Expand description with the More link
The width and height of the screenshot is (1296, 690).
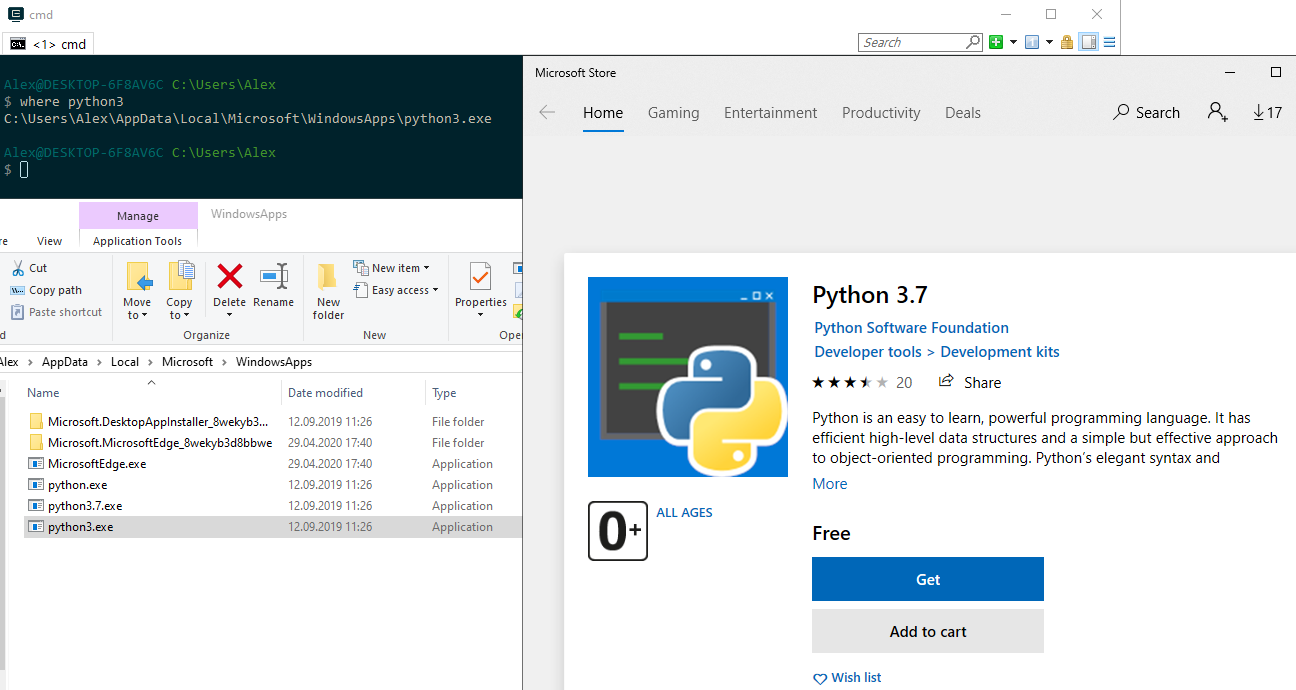click(x=830, y=484)
